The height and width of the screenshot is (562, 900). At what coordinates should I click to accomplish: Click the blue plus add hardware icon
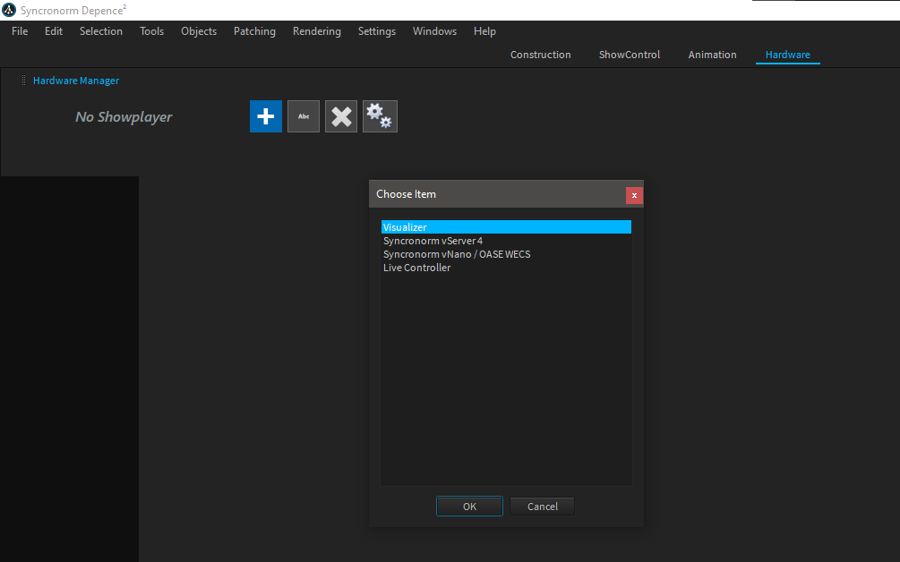coord(266,116)
